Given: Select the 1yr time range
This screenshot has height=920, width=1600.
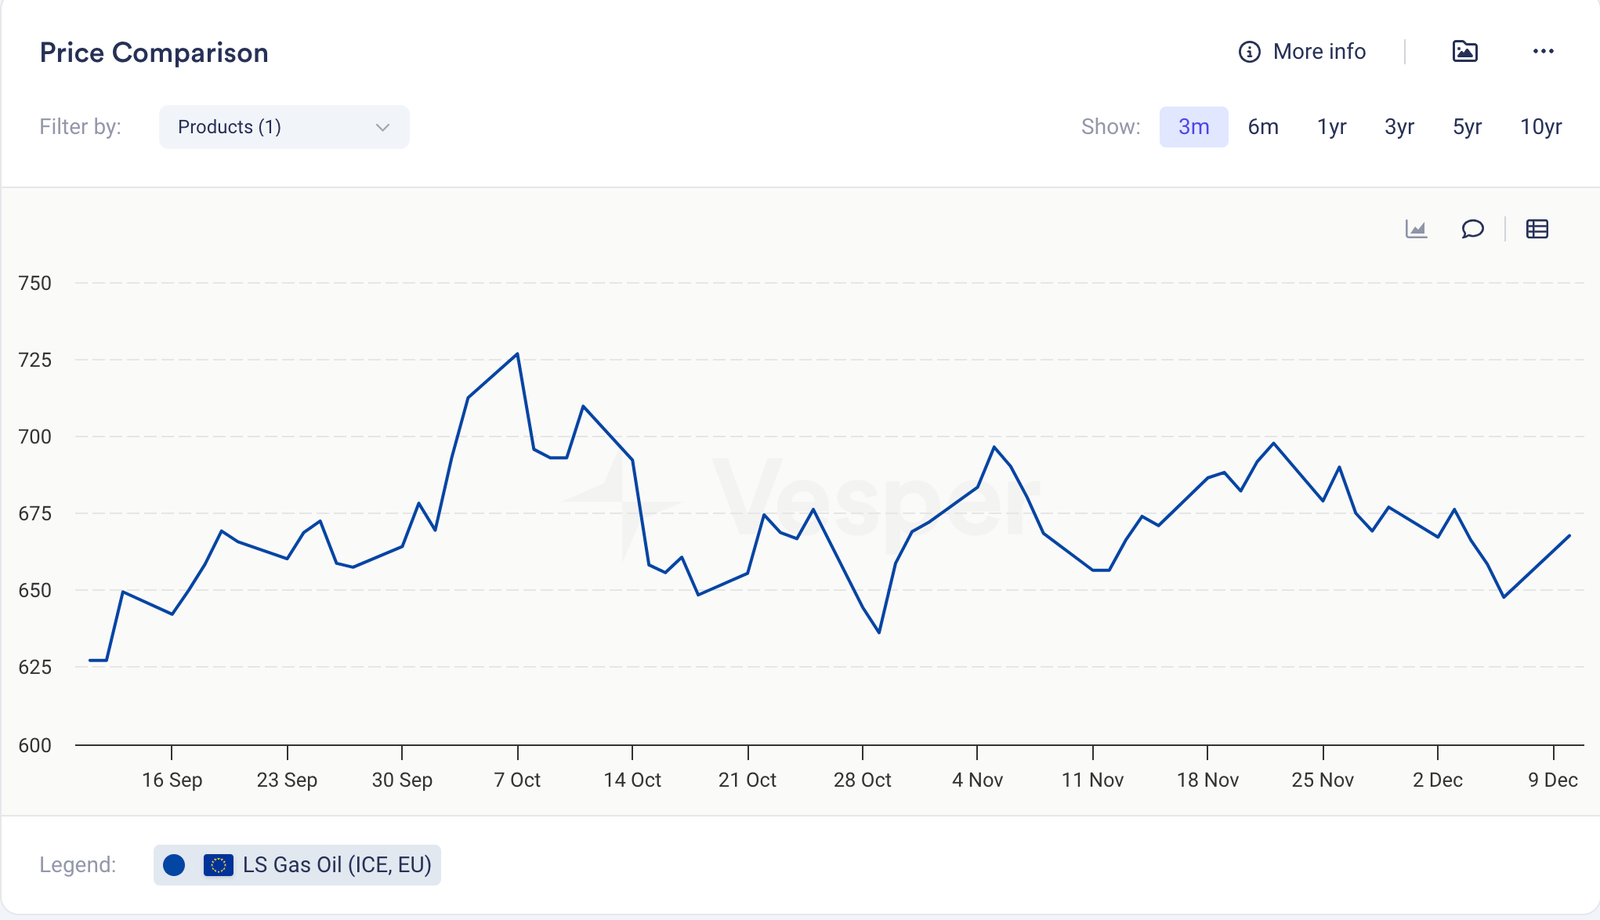Looking at the screenshot, I should [1331, 127].
